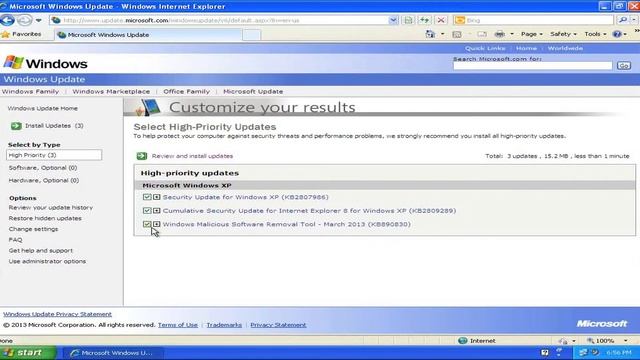Click the Feeds toolbar icon
The height and width of the screenshot is (360, 640).
457,34
